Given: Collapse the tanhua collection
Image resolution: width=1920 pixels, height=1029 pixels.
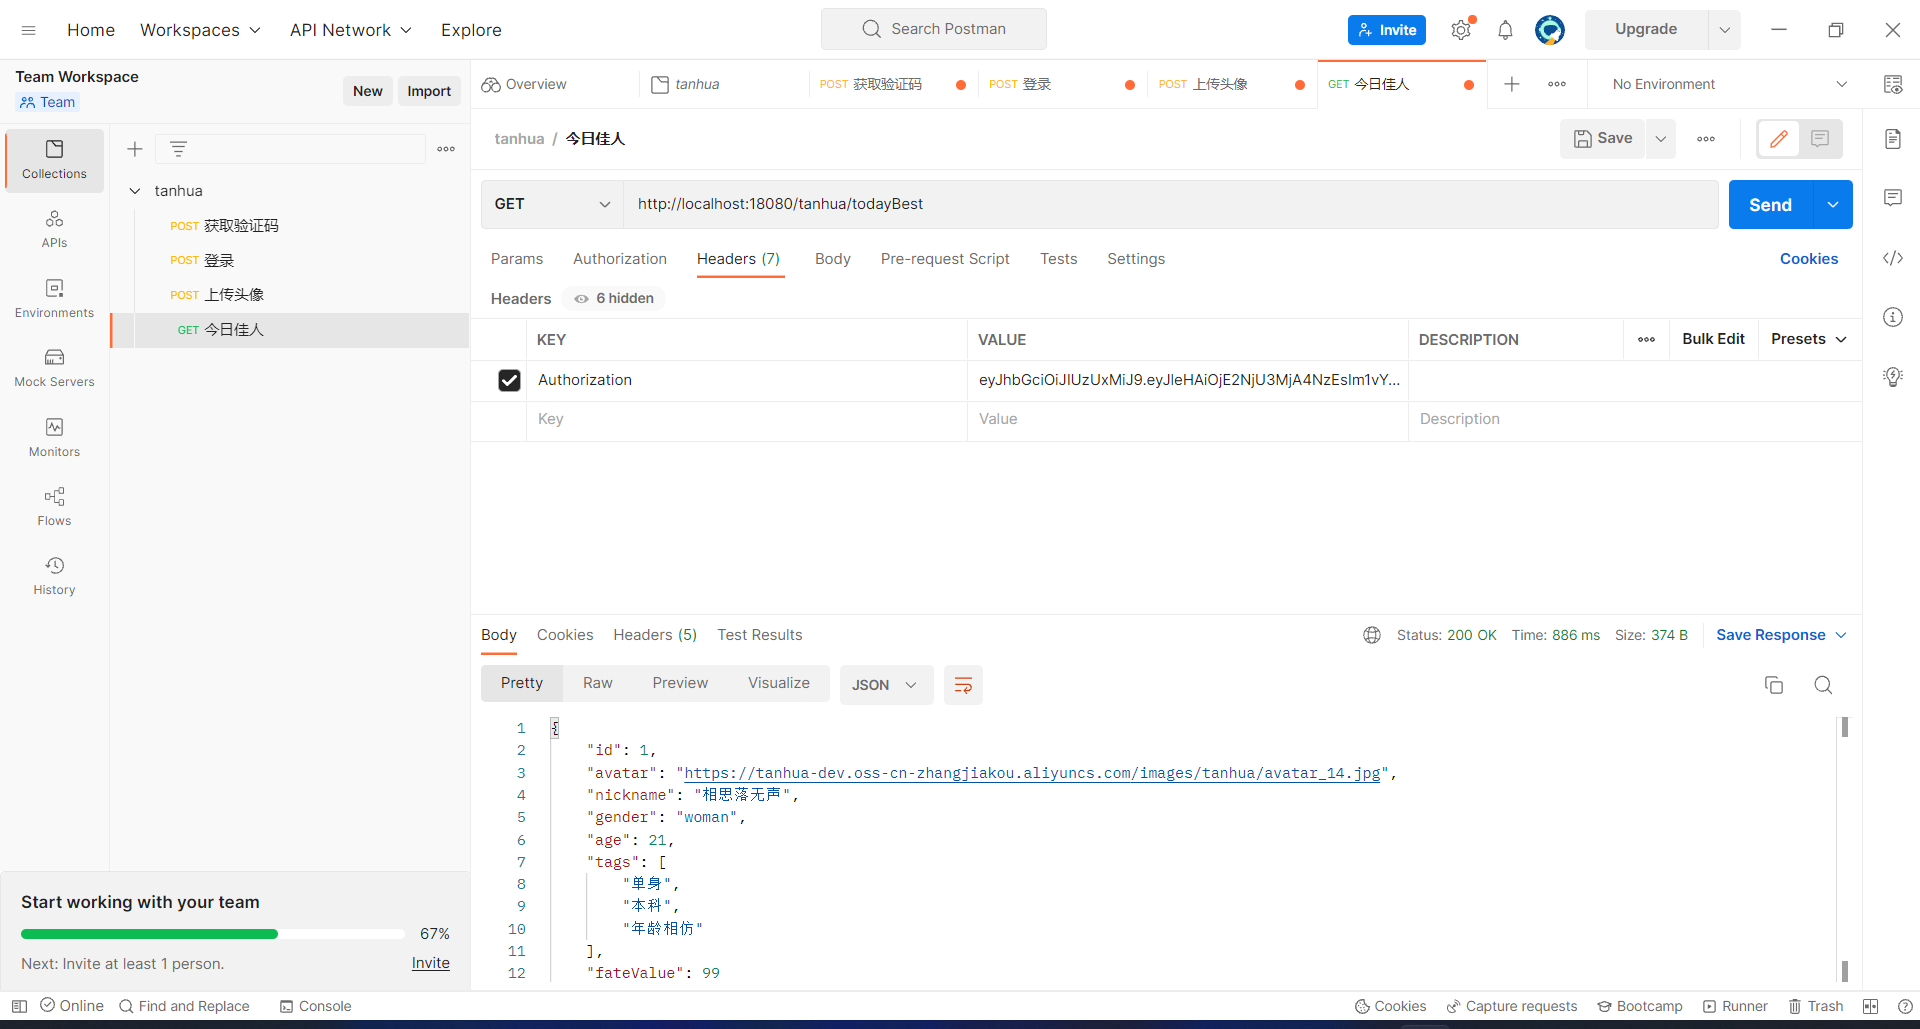Looking at the screenshot, I should (x=135, y=191).
